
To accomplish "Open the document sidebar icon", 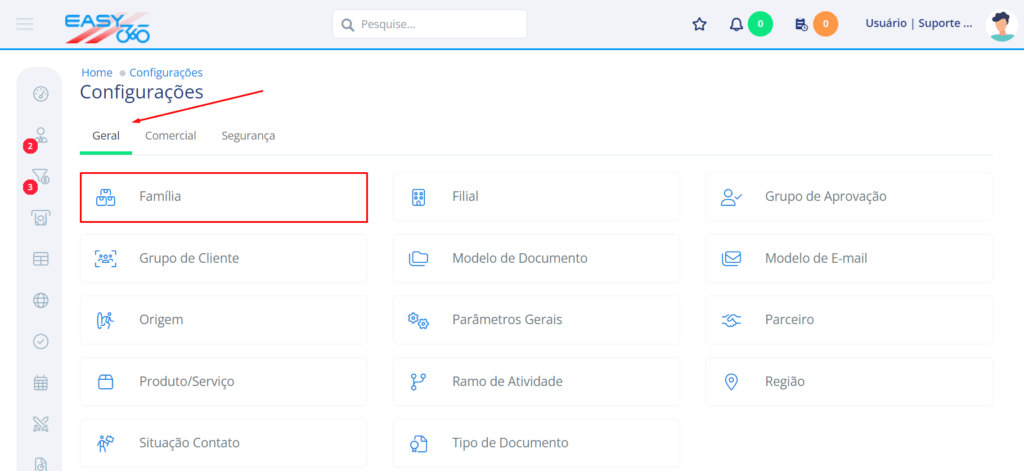I will coord(40,464).
